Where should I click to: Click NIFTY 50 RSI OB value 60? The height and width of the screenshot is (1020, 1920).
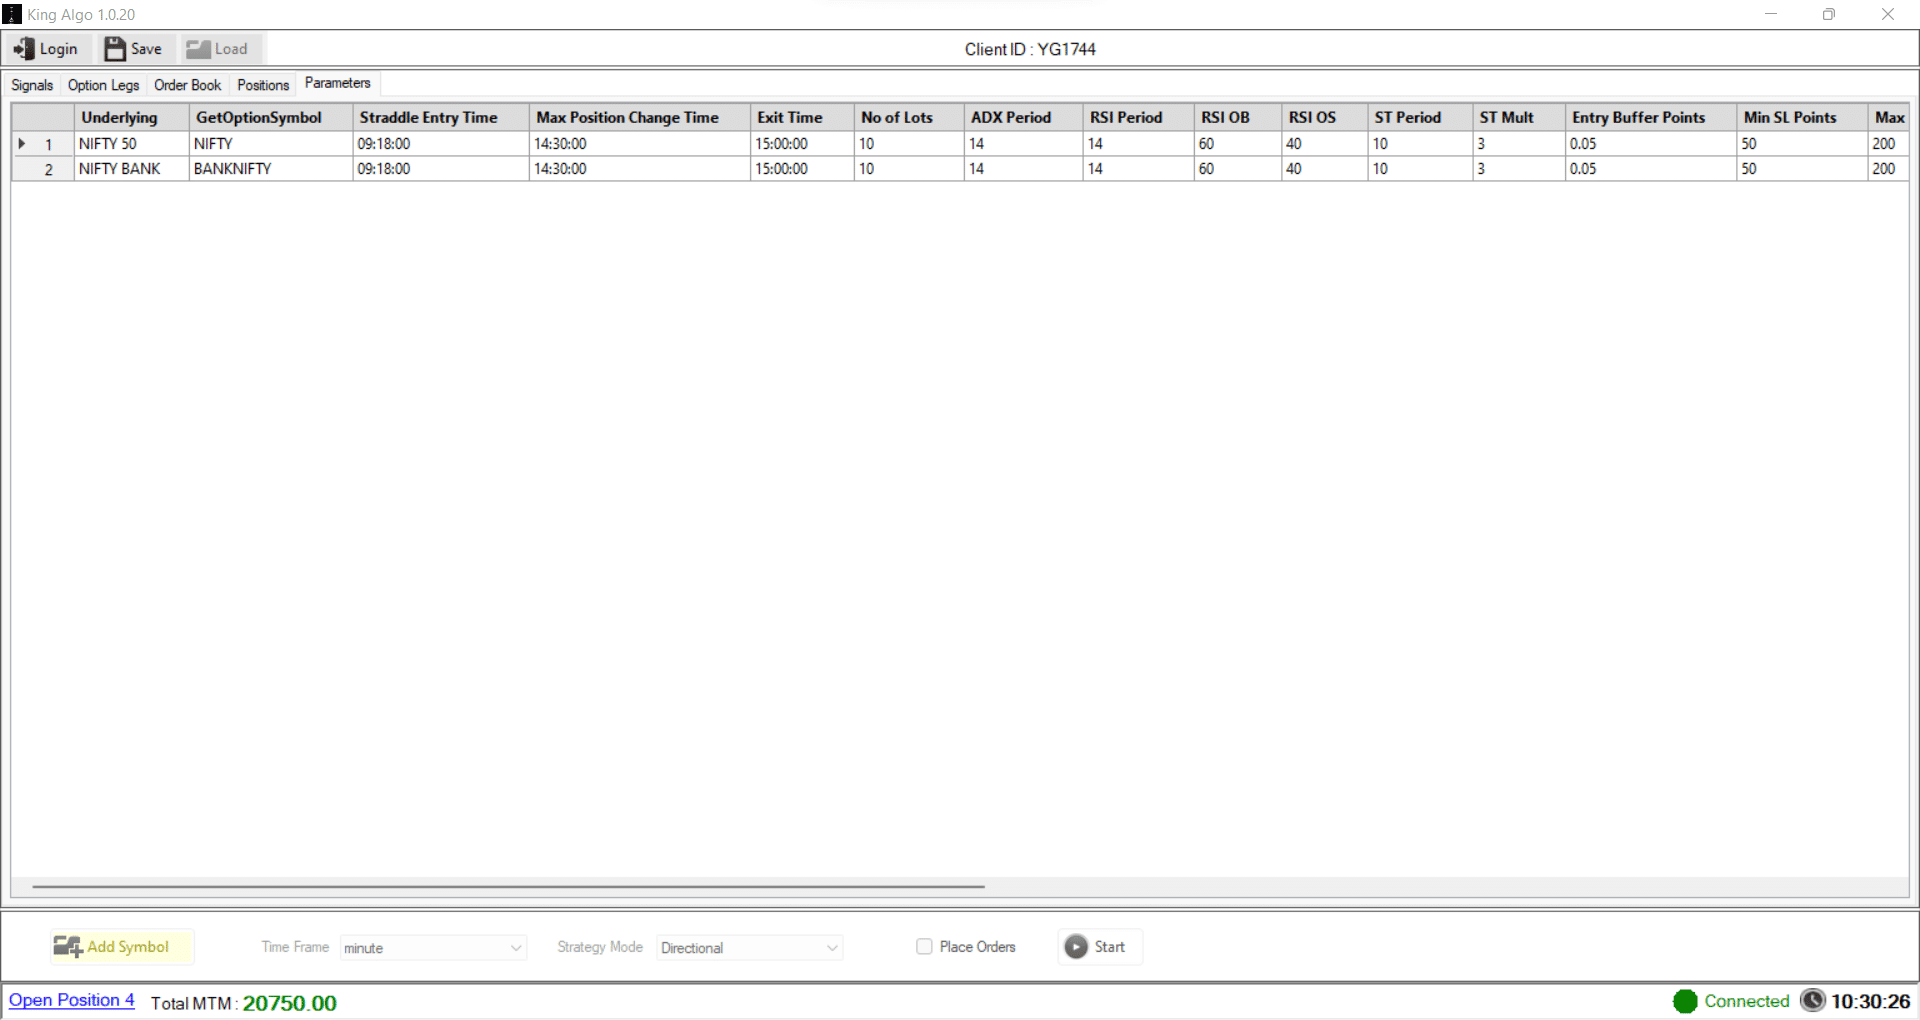(1238, 144)
